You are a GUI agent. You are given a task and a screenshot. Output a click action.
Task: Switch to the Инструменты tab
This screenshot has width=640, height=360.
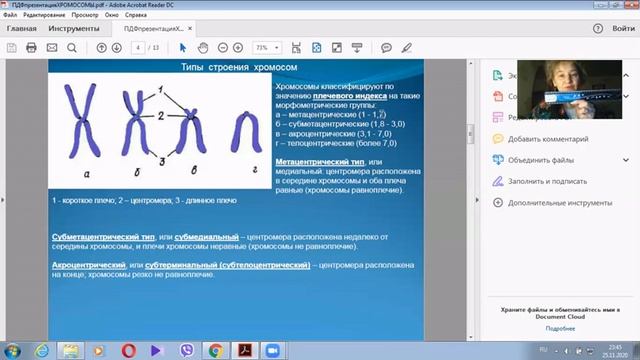coord(74,29)
